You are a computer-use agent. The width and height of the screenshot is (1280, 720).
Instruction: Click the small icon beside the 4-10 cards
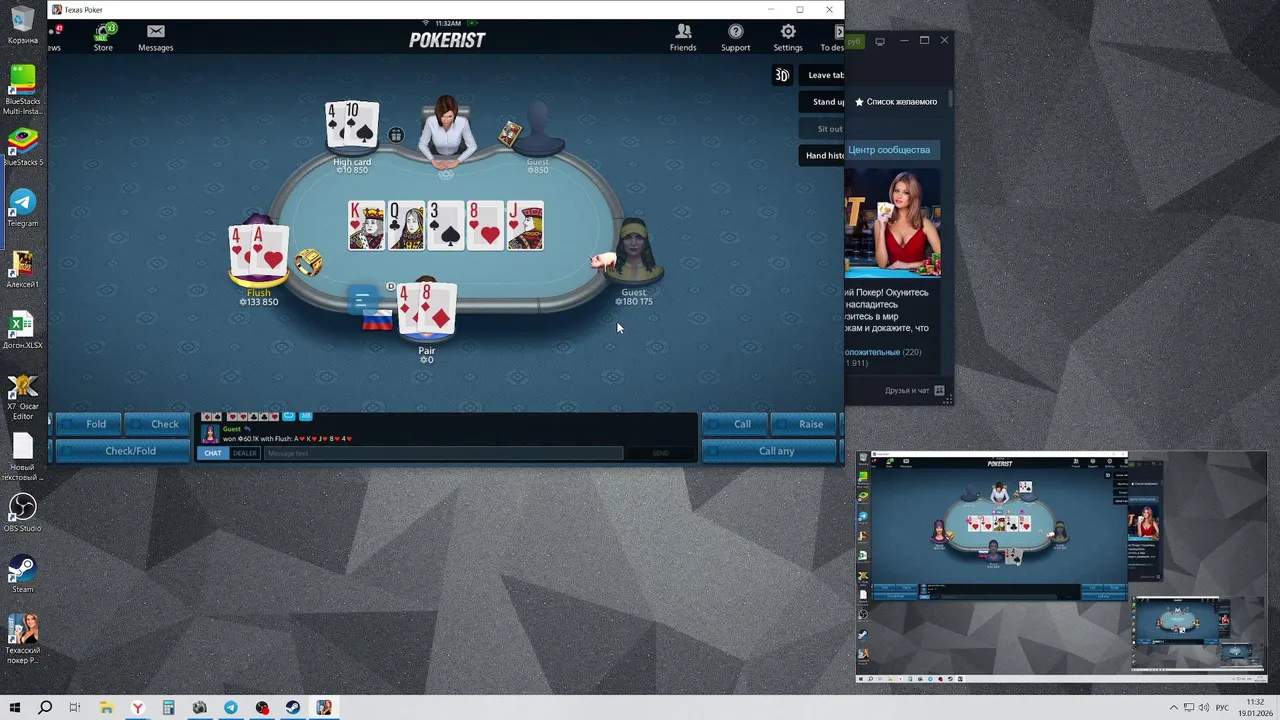[x=396, y=135]
